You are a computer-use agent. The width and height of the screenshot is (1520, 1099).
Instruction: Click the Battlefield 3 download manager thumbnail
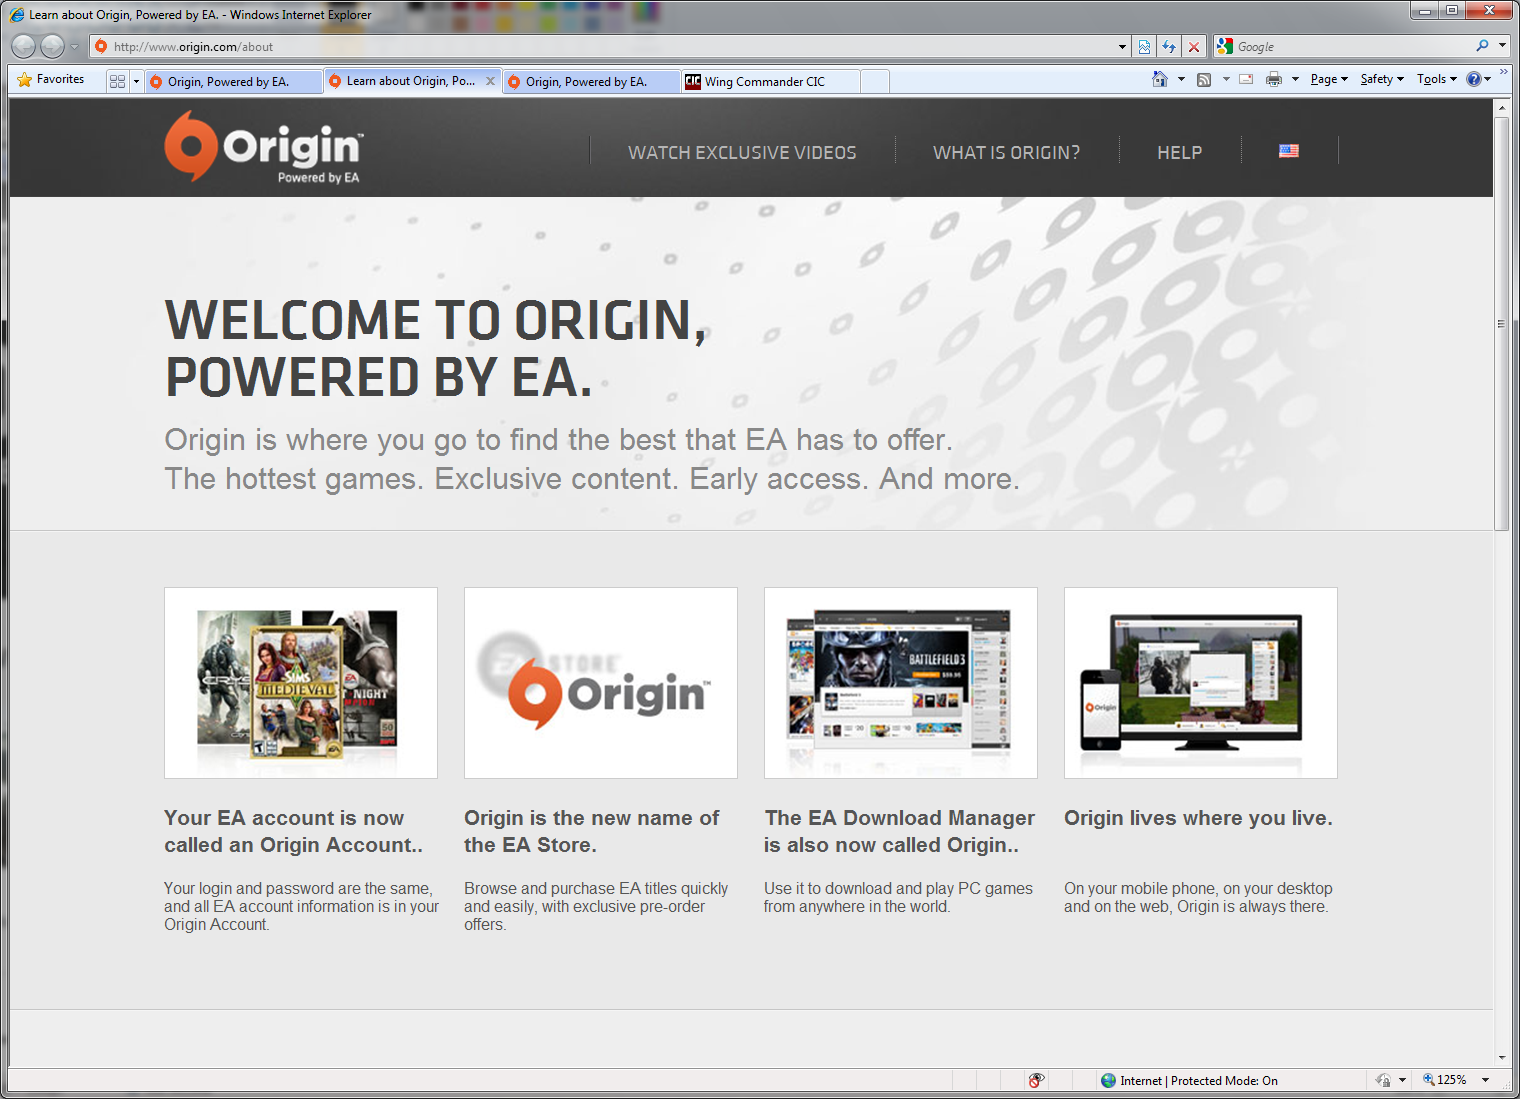pos(900,682)
